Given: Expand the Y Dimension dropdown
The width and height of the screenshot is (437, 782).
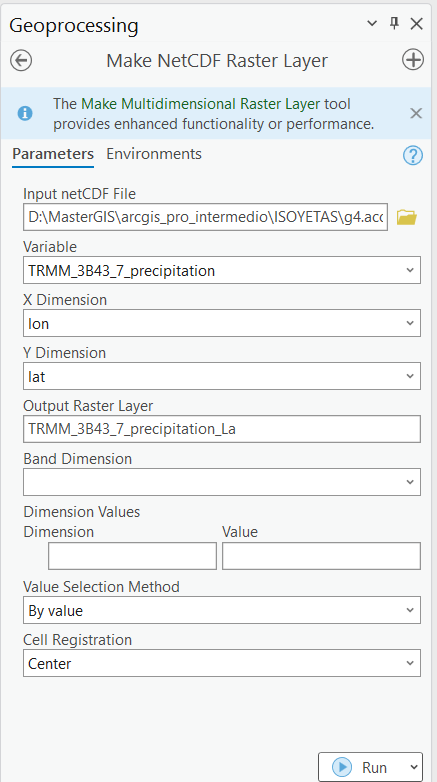Looking at the screenshot, I should tap(222, 376).
